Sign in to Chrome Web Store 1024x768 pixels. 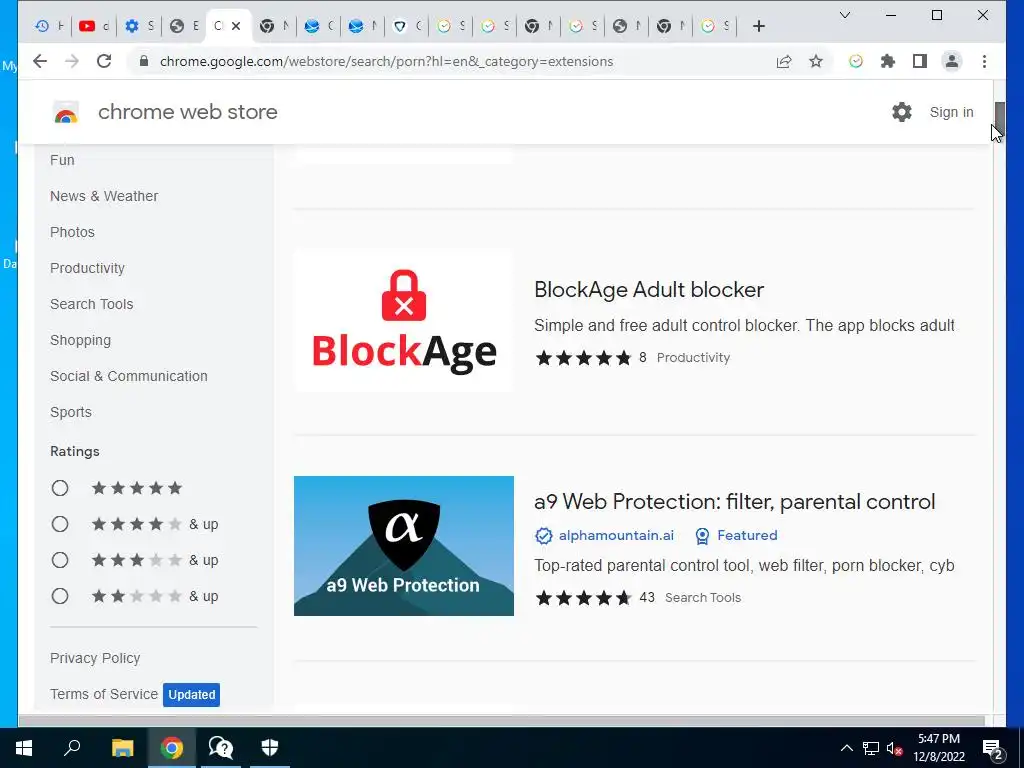point(951,112)
